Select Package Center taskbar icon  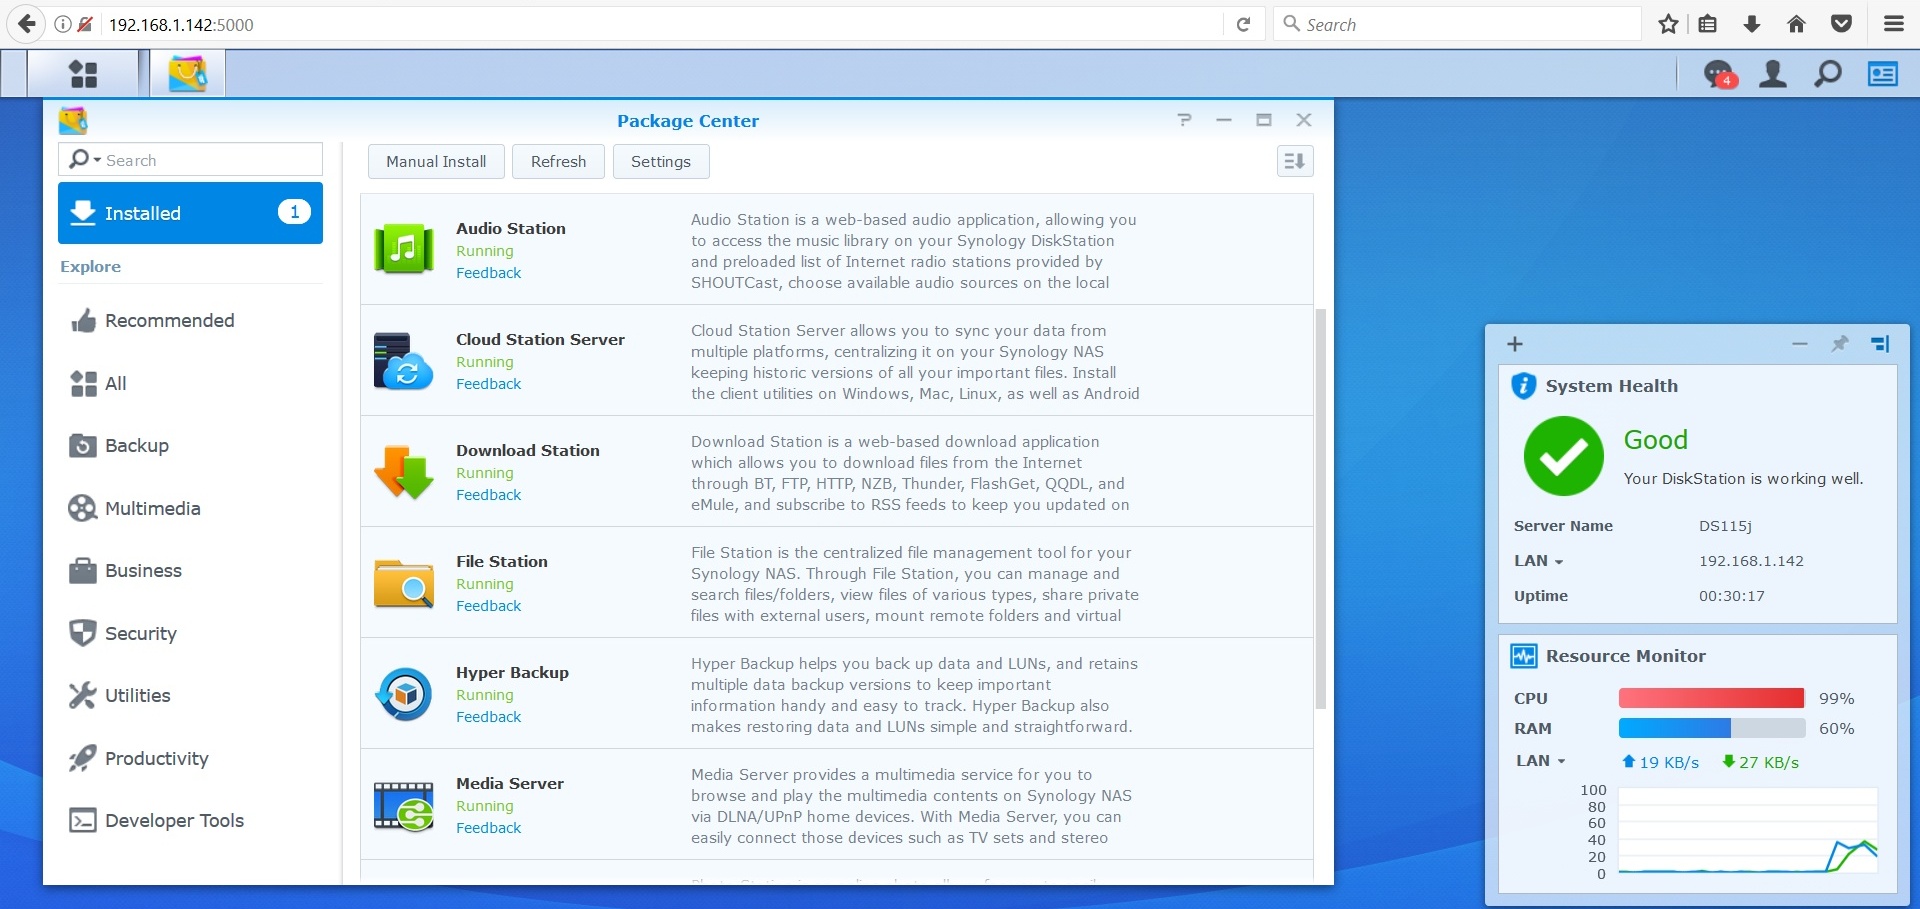[x=187, y=74]
